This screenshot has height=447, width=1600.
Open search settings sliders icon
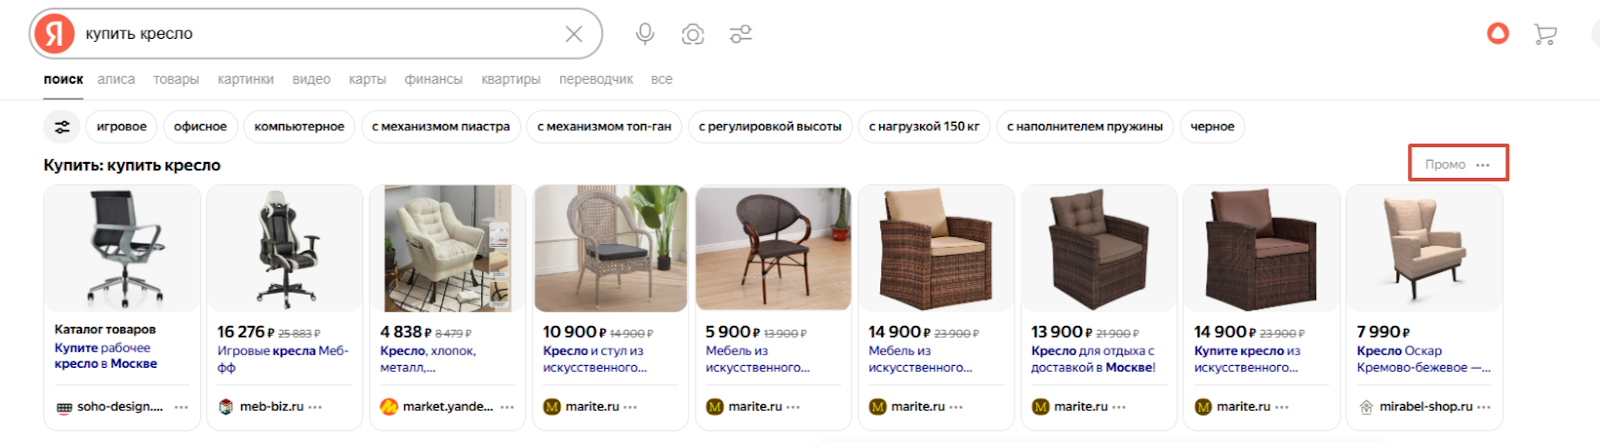click(741, 34)
